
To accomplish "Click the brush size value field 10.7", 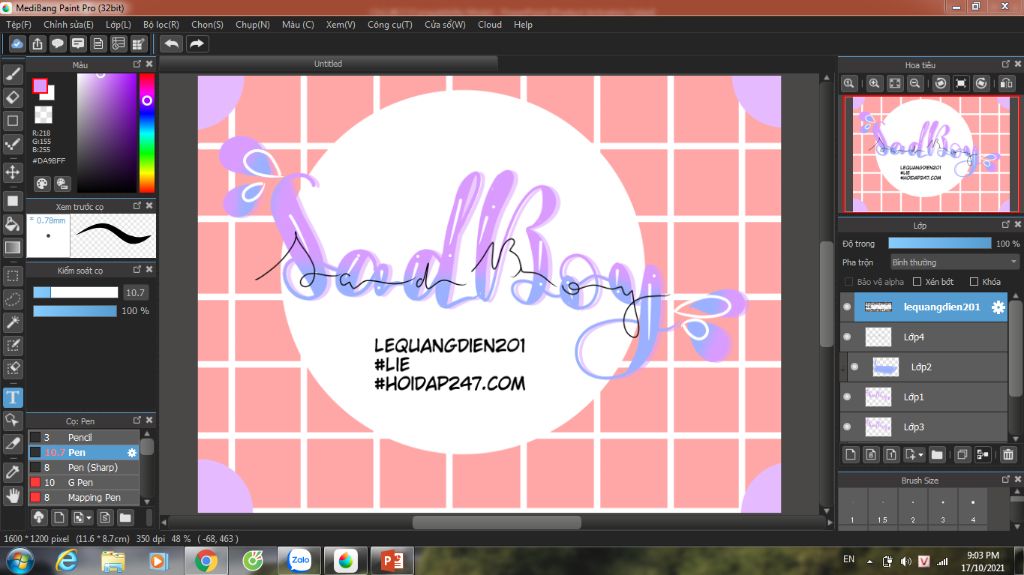I will 135,292.
